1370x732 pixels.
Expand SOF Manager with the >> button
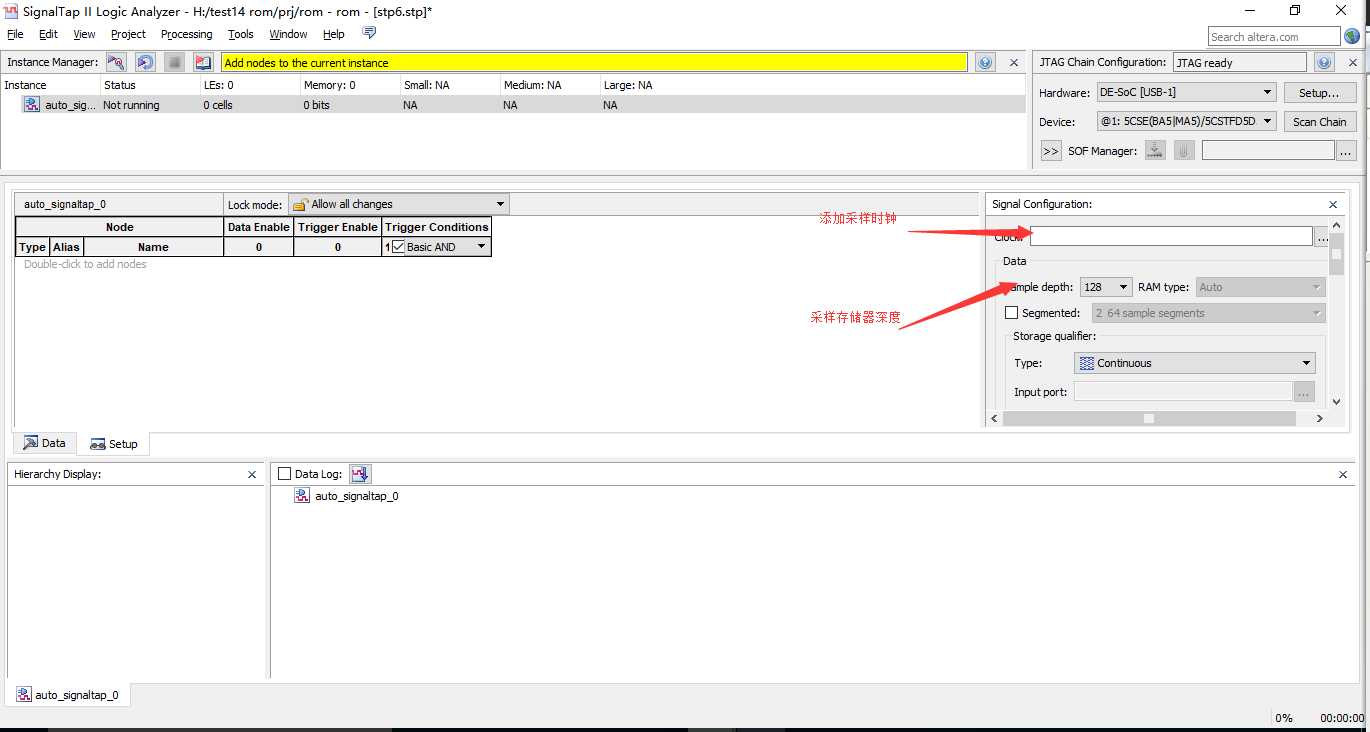(1051, 151)
